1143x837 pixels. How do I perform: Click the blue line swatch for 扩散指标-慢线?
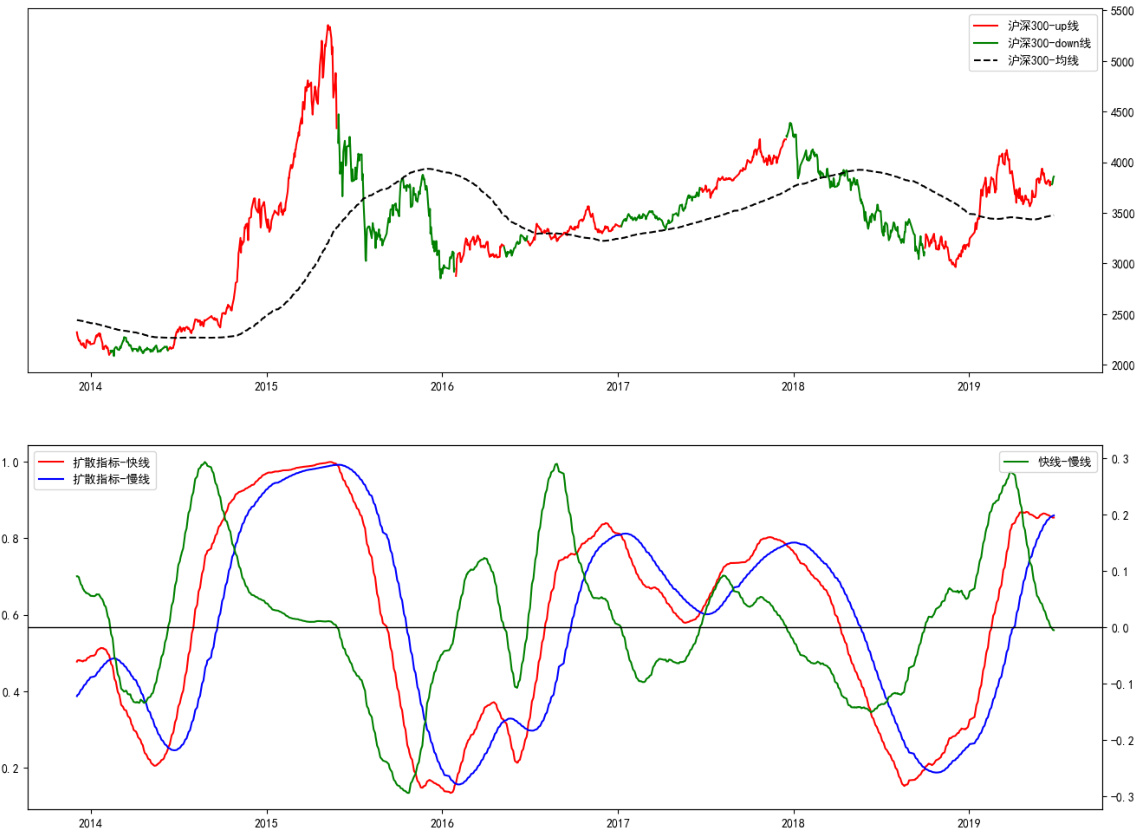pos(52,480)
